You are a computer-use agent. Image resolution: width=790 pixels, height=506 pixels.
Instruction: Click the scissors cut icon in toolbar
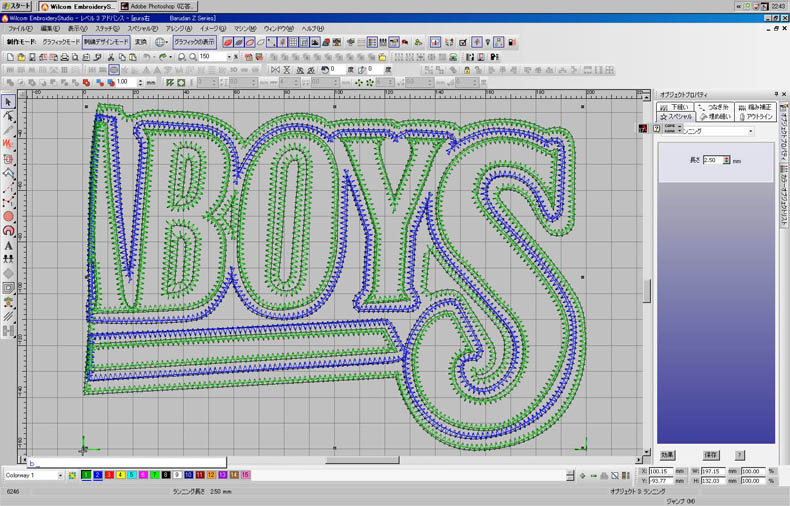click(110, 57)
